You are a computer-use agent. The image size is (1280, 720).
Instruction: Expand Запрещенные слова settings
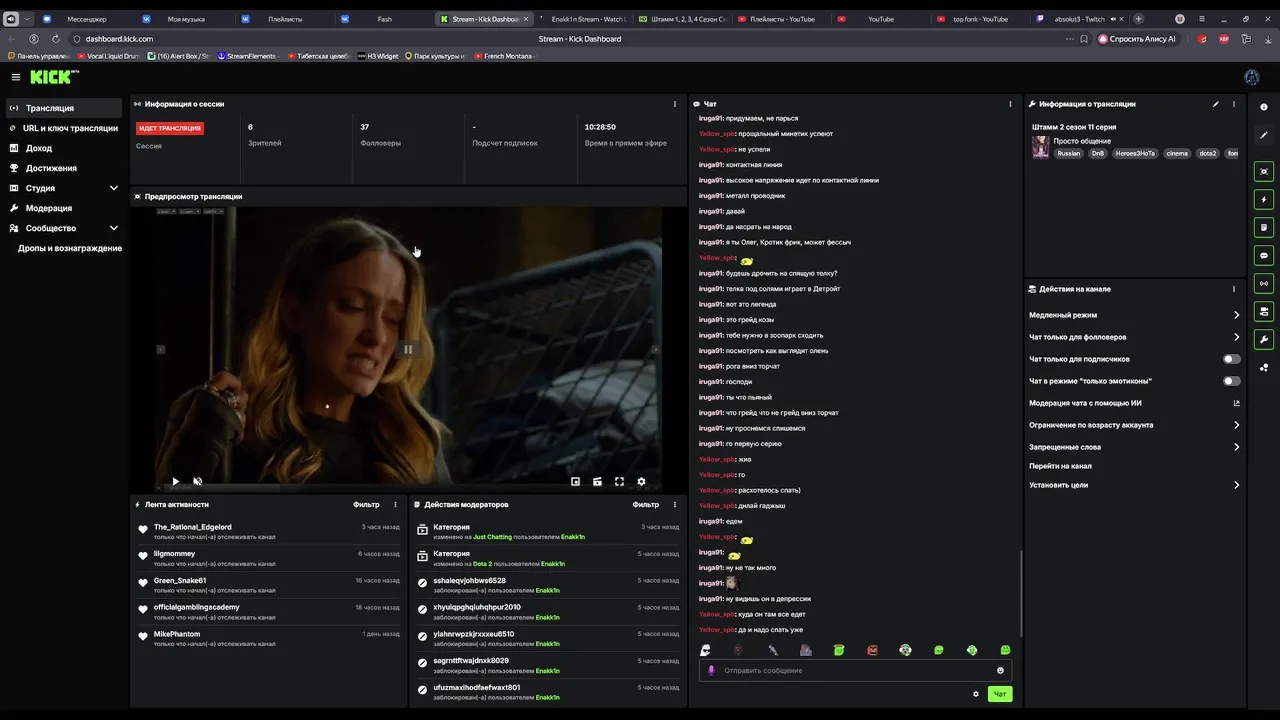pyautogui.click(x=1236, y=447)
